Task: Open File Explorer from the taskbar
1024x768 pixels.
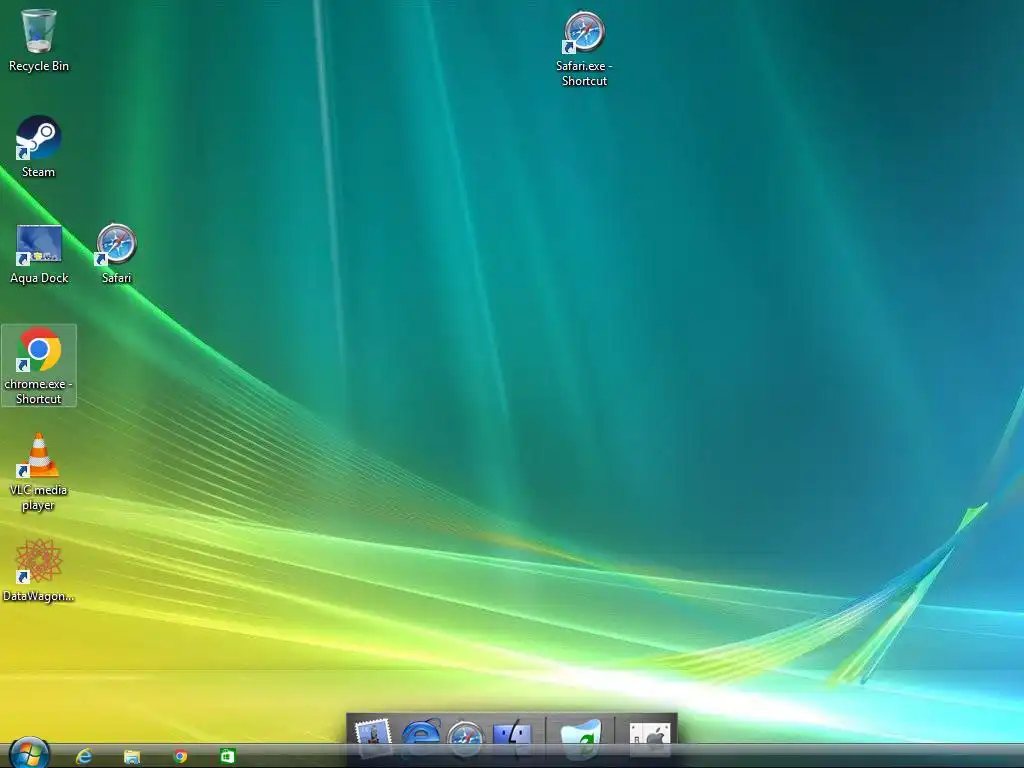Action: tap(132, 756)
